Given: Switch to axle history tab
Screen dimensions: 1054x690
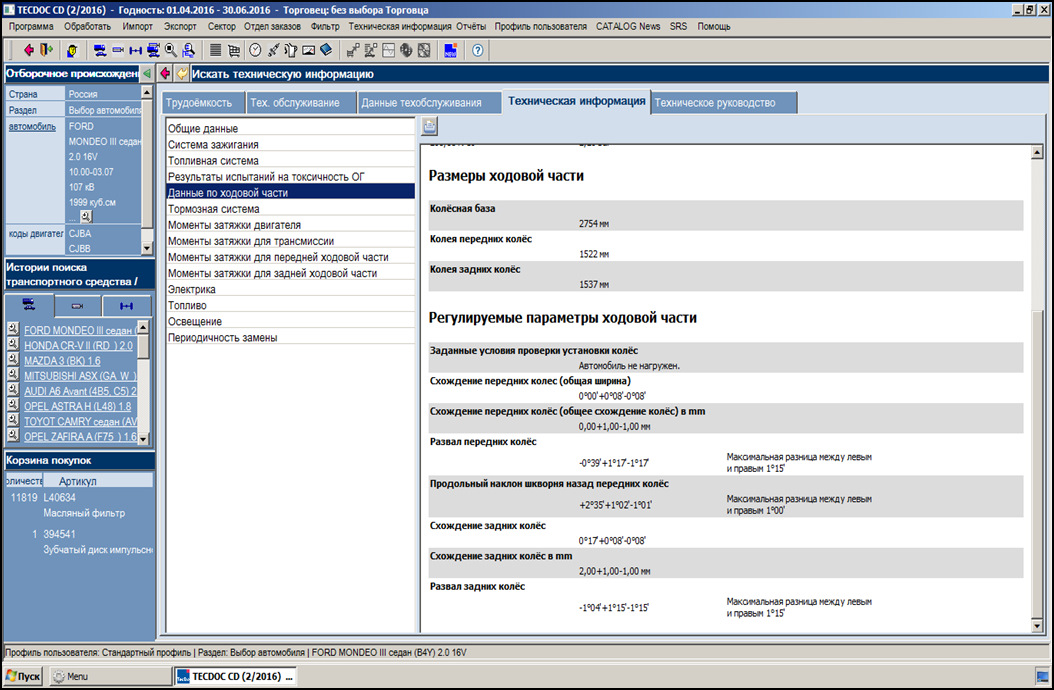Looking at the screenshot, I should click(x=126, y=306).
